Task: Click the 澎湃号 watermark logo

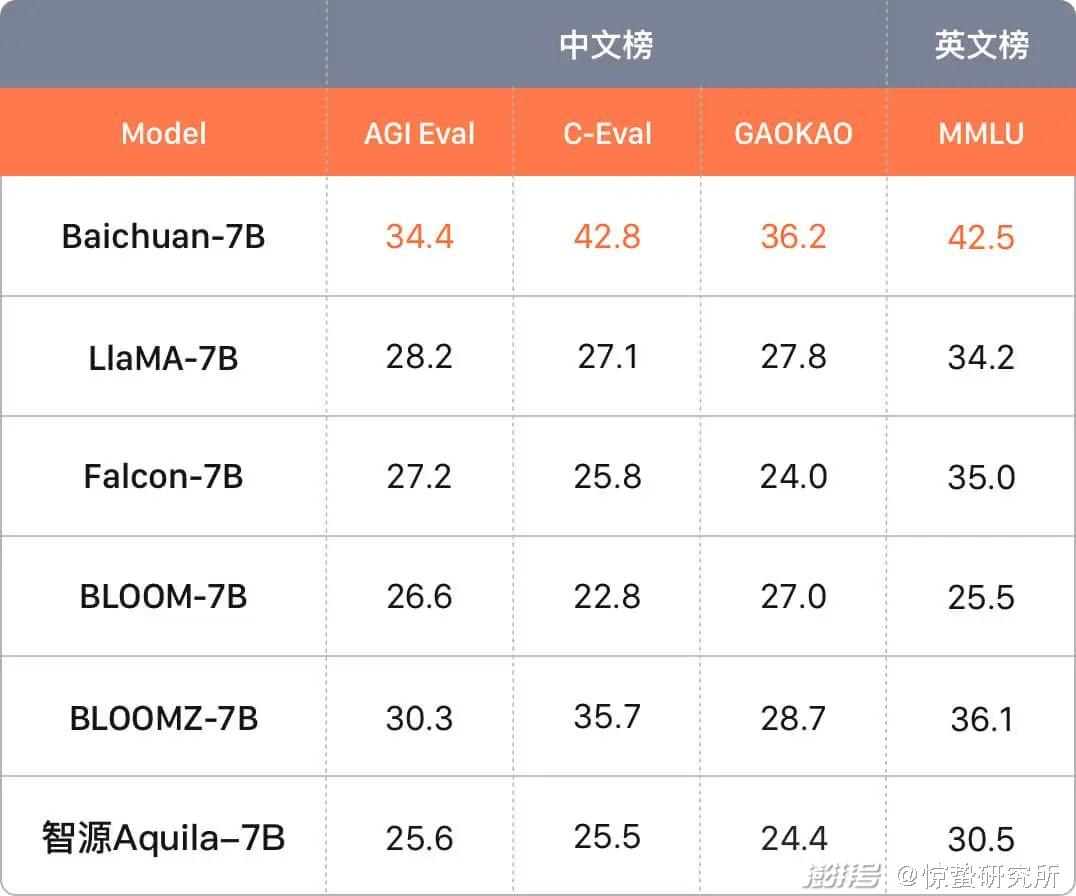Action: (844, 877)
